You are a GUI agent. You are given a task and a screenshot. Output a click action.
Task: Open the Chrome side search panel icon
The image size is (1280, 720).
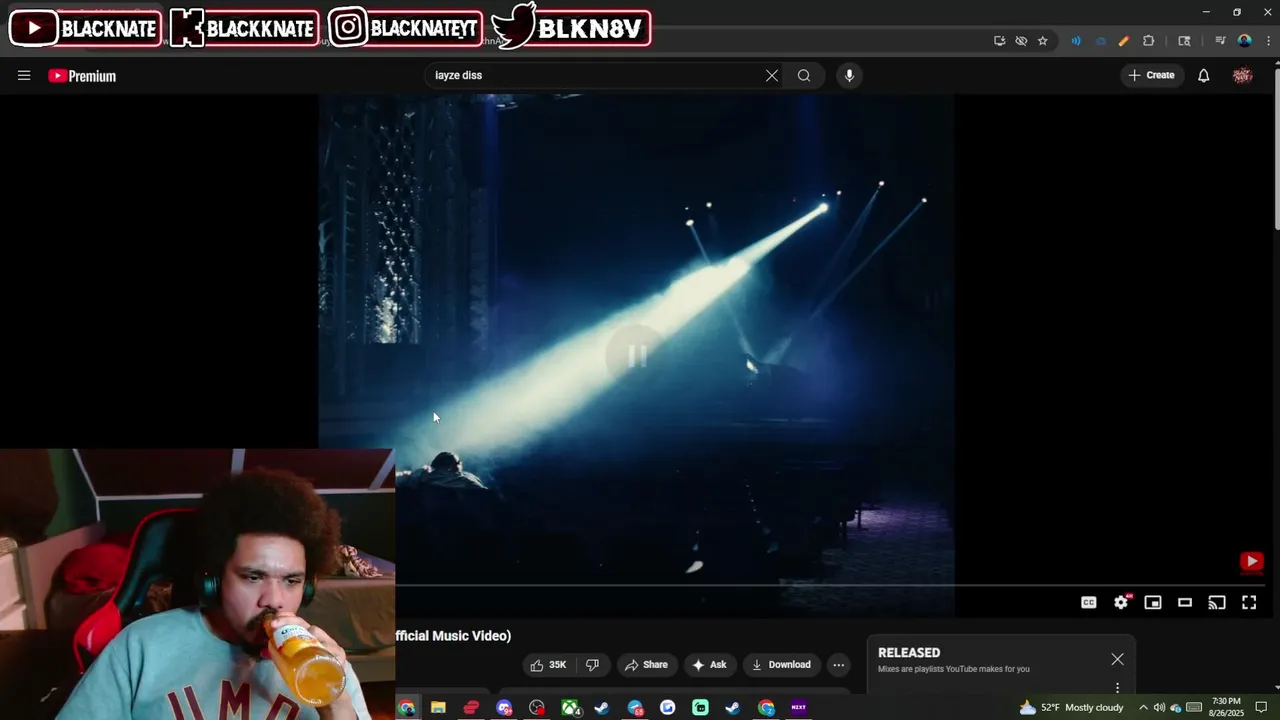click(1184, 41)
